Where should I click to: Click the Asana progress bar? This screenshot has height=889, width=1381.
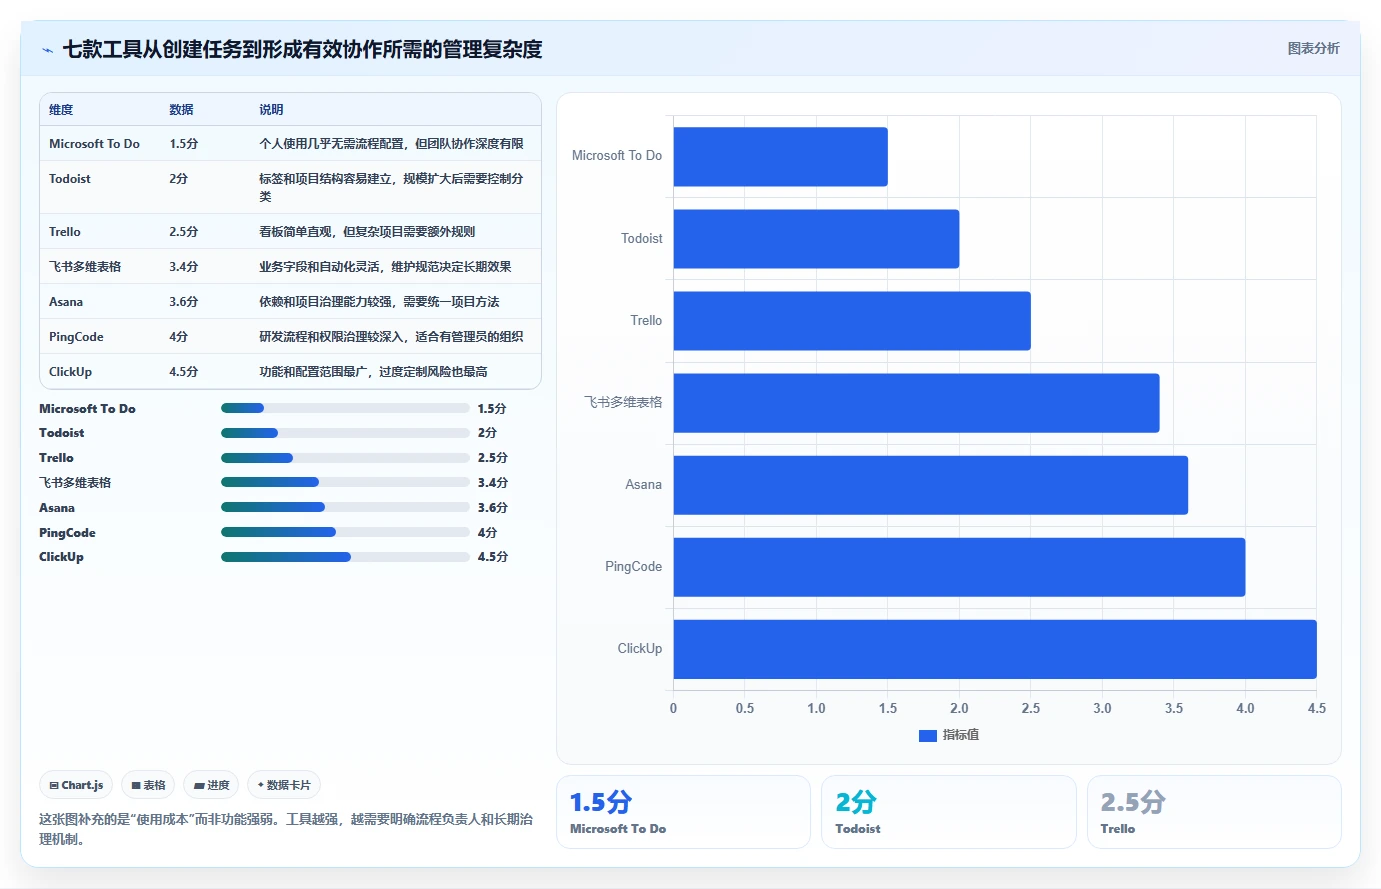coord(345,507)
